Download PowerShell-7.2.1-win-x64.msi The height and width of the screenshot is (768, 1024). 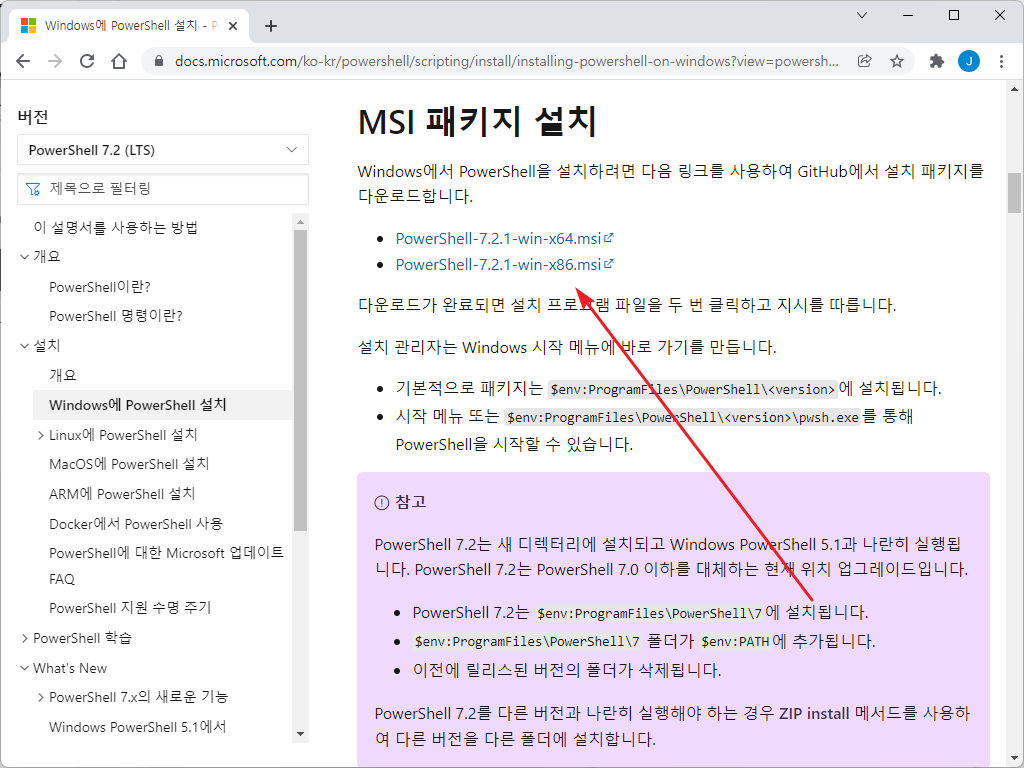click(x=498, y=238)
